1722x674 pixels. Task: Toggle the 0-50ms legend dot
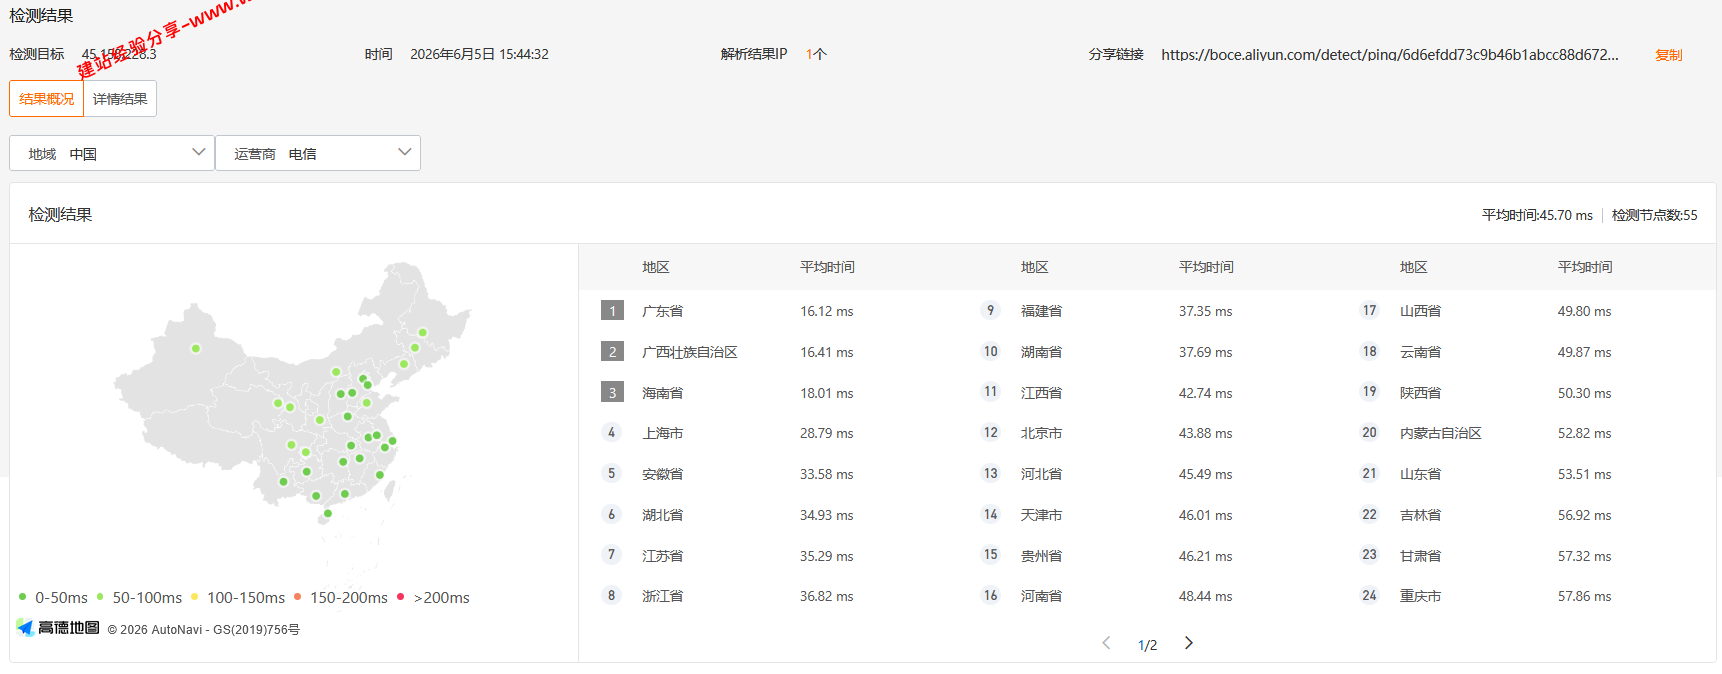(x=22, y=597)
